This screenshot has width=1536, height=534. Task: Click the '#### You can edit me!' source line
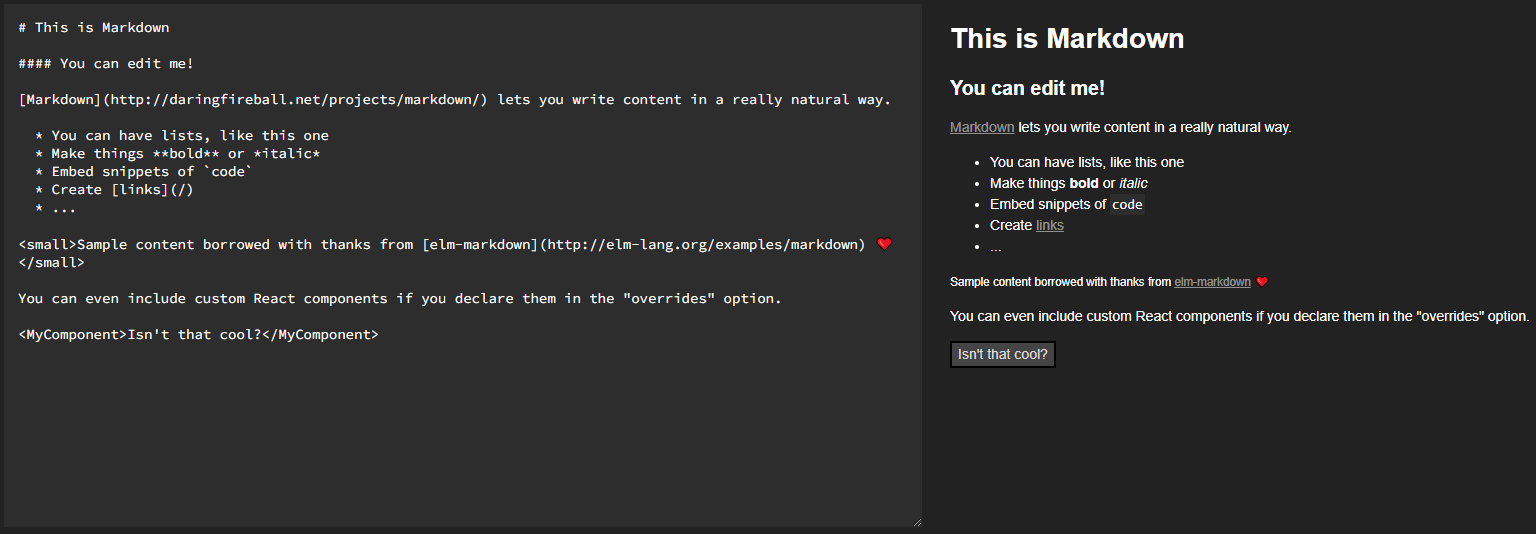(x=106, y=63)
